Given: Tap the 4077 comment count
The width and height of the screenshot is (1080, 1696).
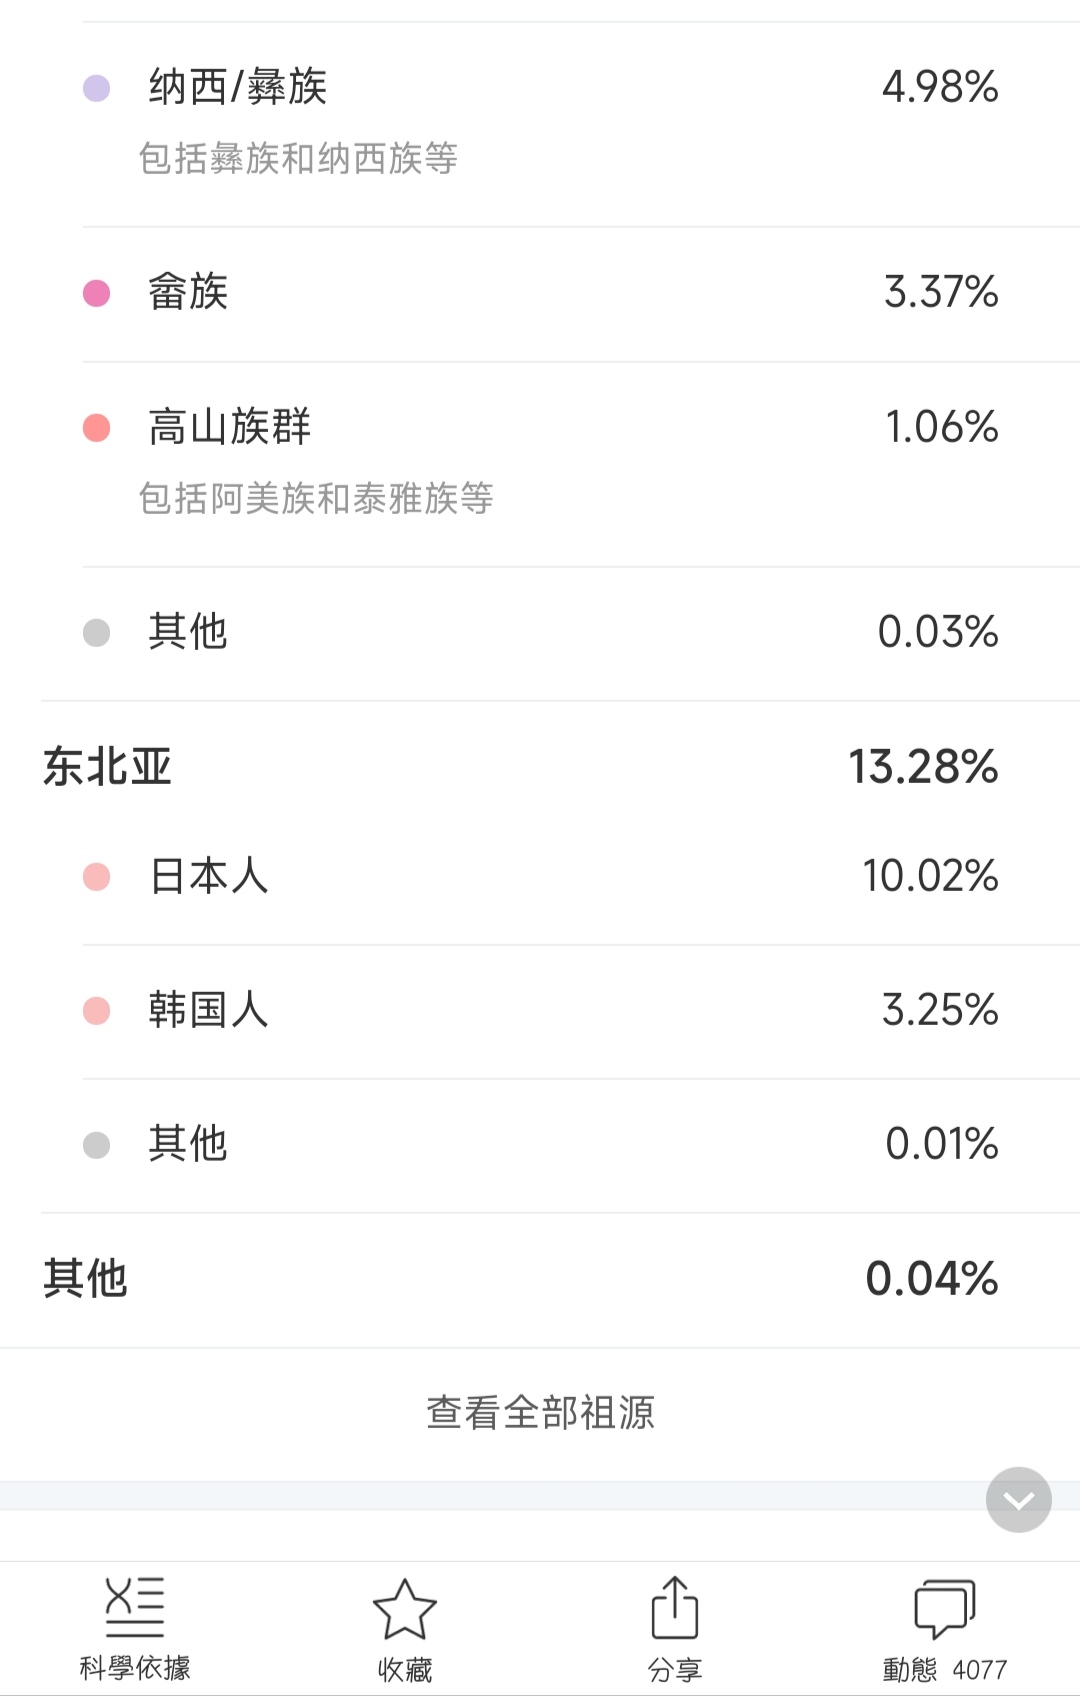Looking at the screenshot, I should [x=980, y=1669].
